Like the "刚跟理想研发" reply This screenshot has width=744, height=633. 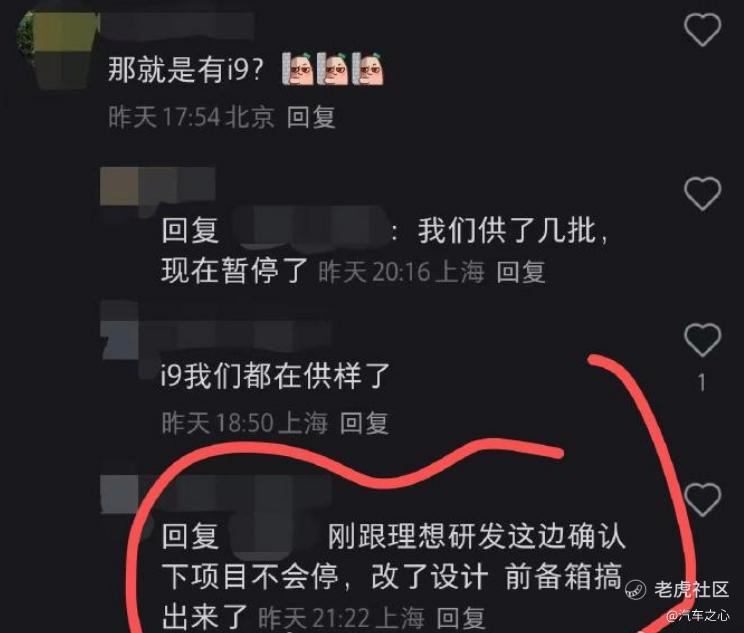pos(702,499)
